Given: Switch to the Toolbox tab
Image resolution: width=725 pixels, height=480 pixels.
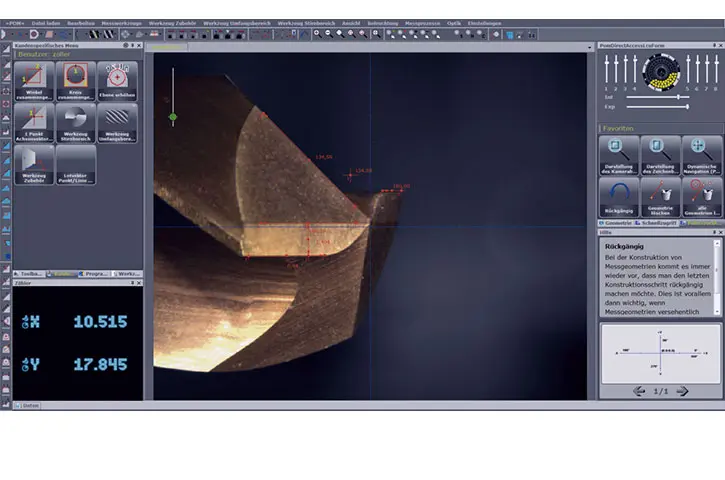Looking at the screenshot, I should 28,273.
